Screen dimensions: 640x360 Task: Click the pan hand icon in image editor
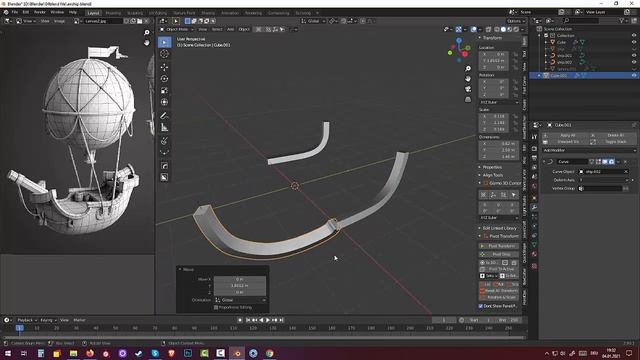pos(147,42)
